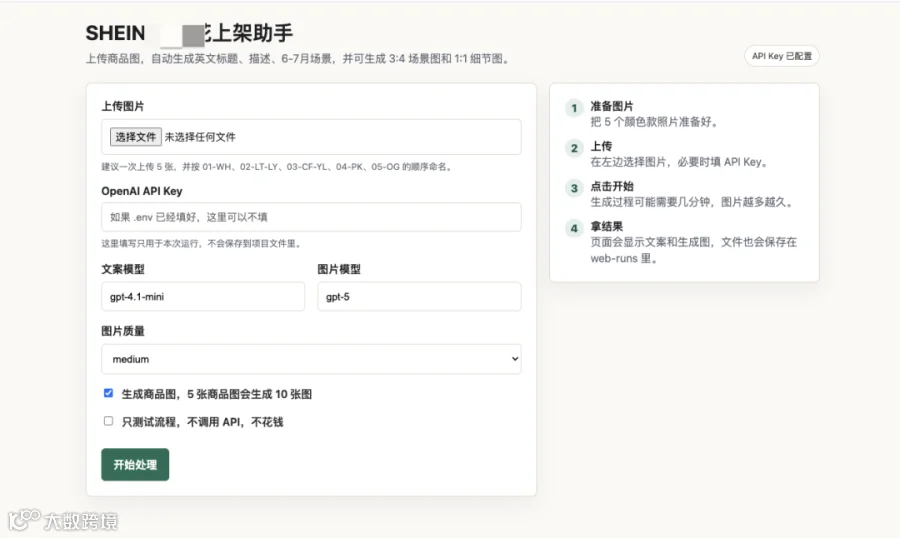Click the 文案模型 gpt-4.1-mini field
The width and height of the screenshot is (900, 538).
203,296
